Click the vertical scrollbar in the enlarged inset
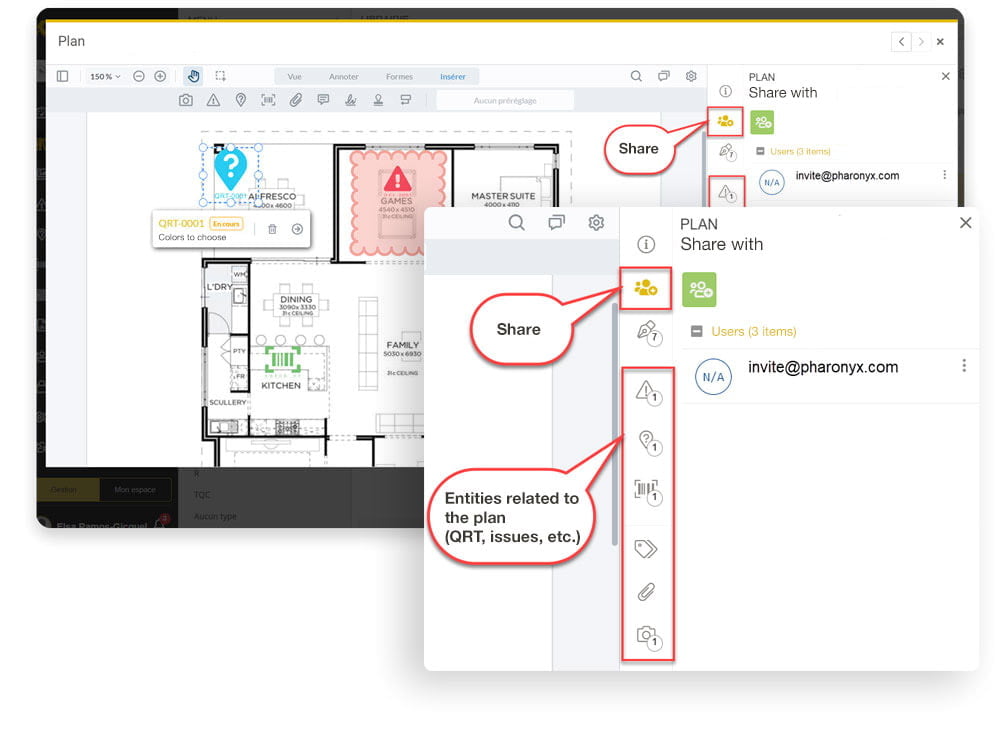The width and height of the screenshot is (1000, 736). click(x=615, y=424)
